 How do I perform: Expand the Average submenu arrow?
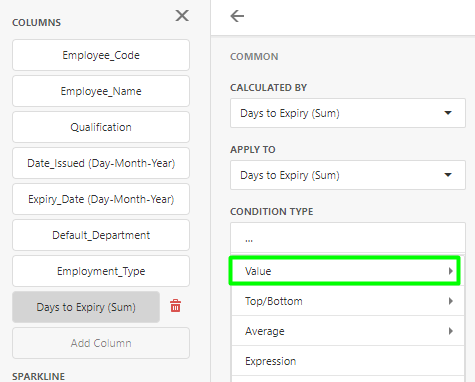(451, 331)
